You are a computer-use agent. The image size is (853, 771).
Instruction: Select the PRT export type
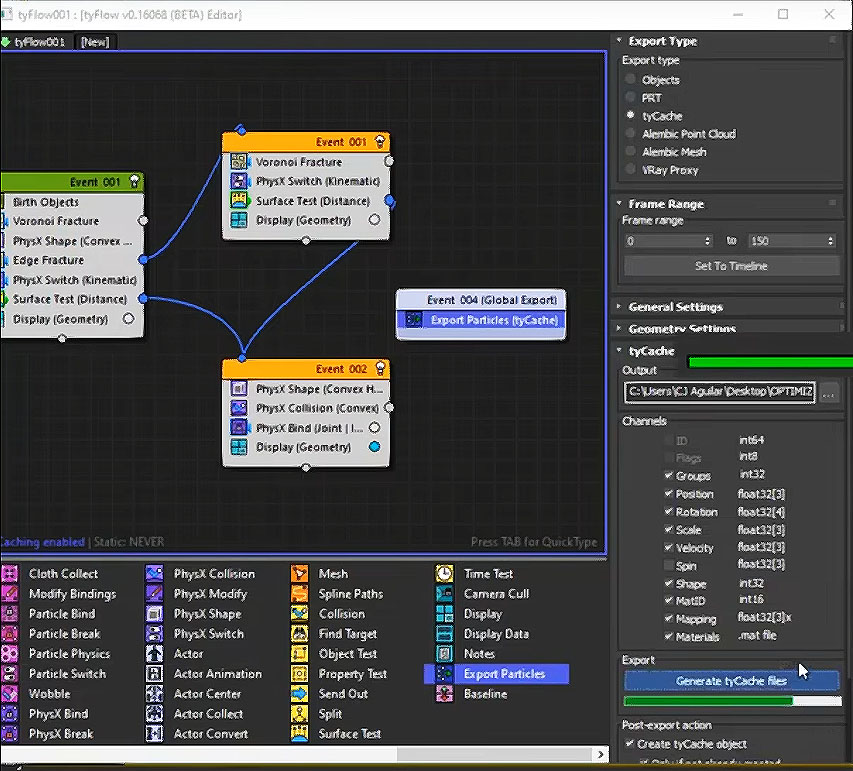(631, 97)
